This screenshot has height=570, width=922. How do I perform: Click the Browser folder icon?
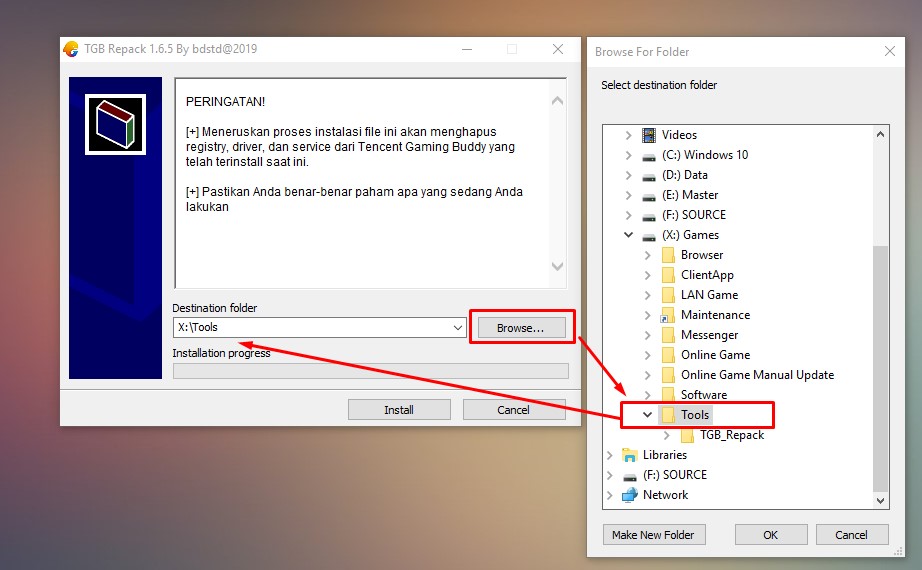[x=668, y=255]
